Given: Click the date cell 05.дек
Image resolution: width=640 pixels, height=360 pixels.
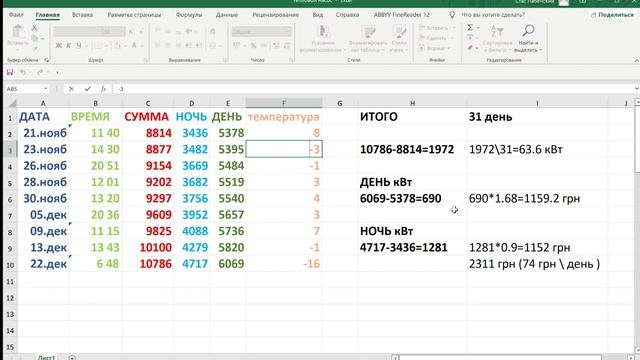Looking at the screenshot, I should pos(43,215).
